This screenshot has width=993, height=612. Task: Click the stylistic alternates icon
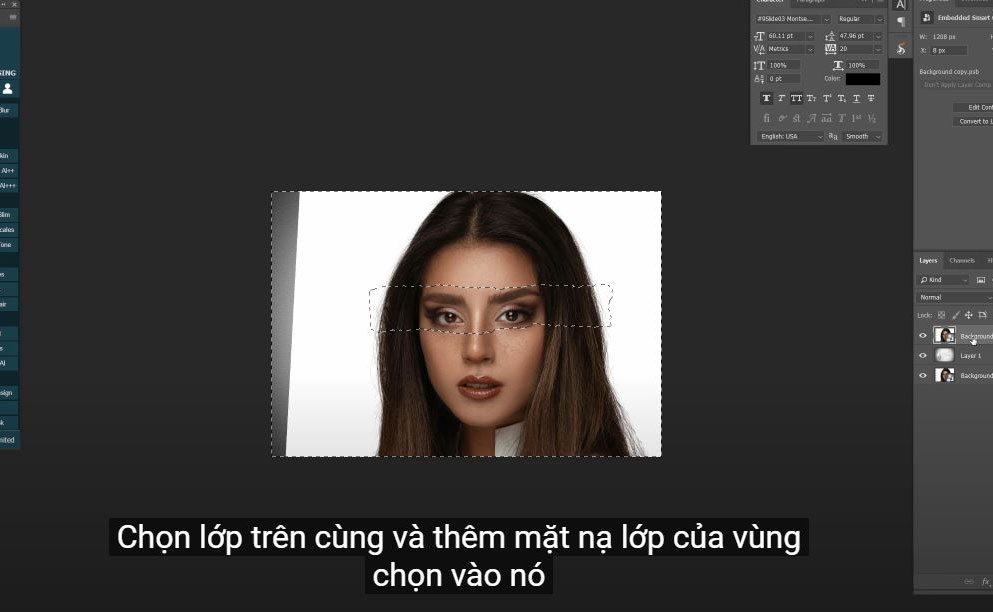826,118
